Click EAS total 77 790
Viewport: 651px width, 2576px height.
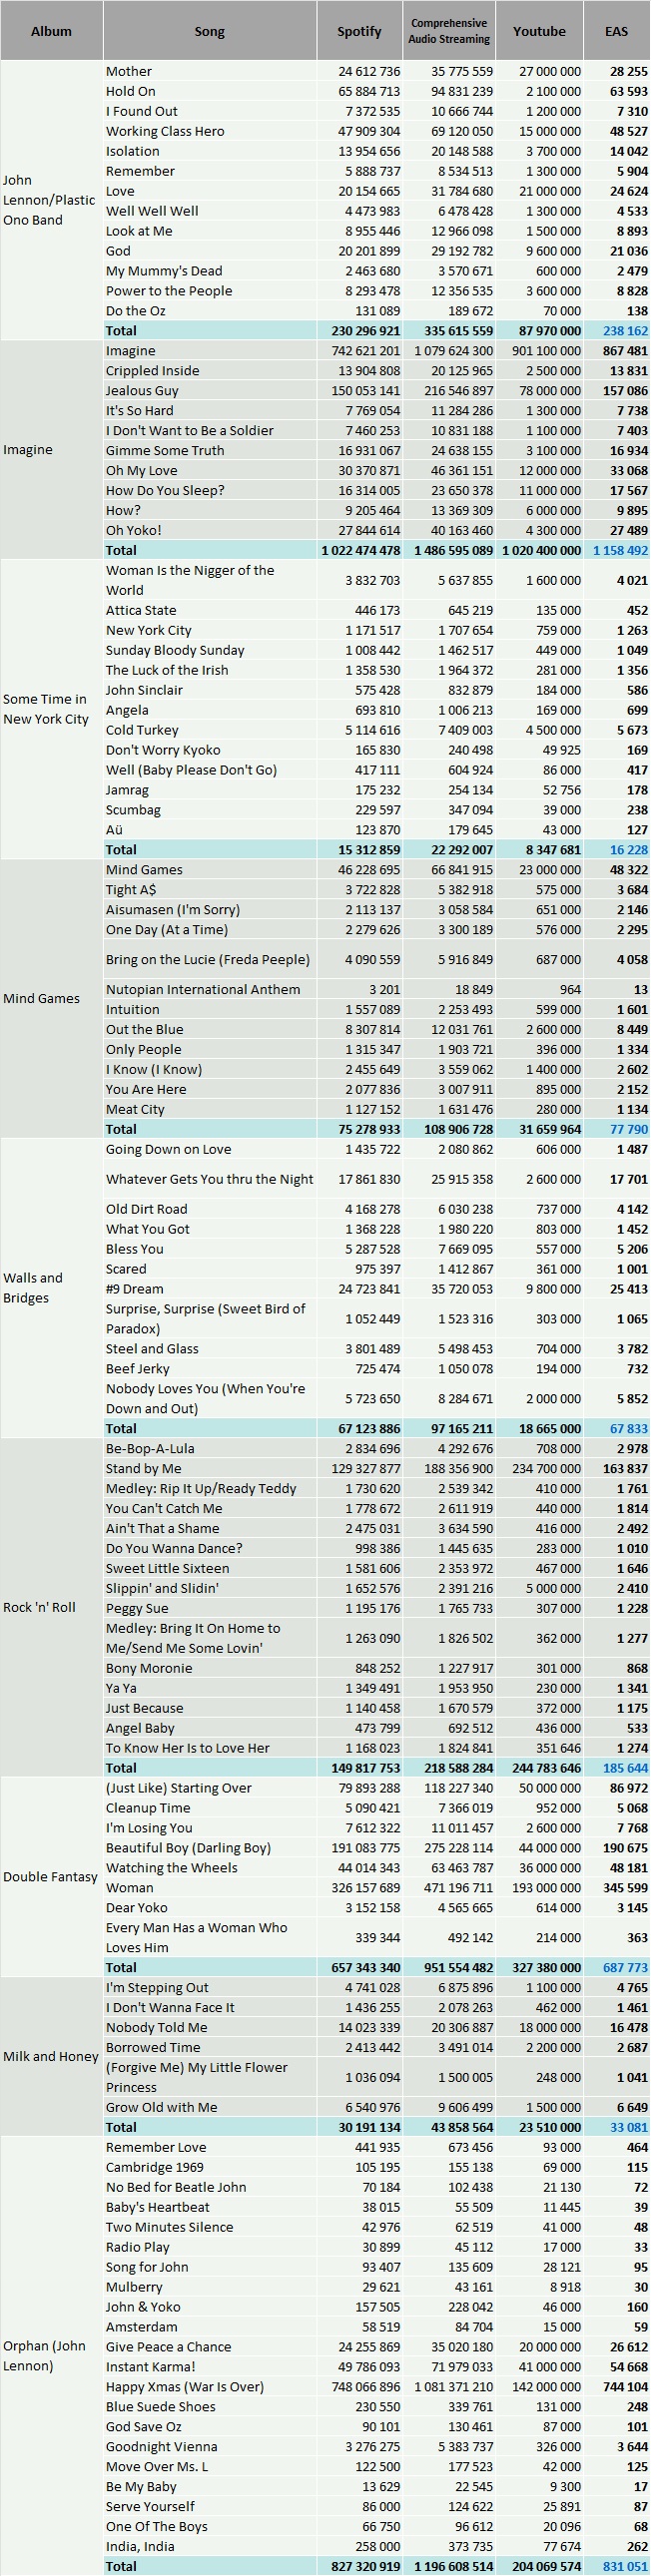tap(628, 1129)
